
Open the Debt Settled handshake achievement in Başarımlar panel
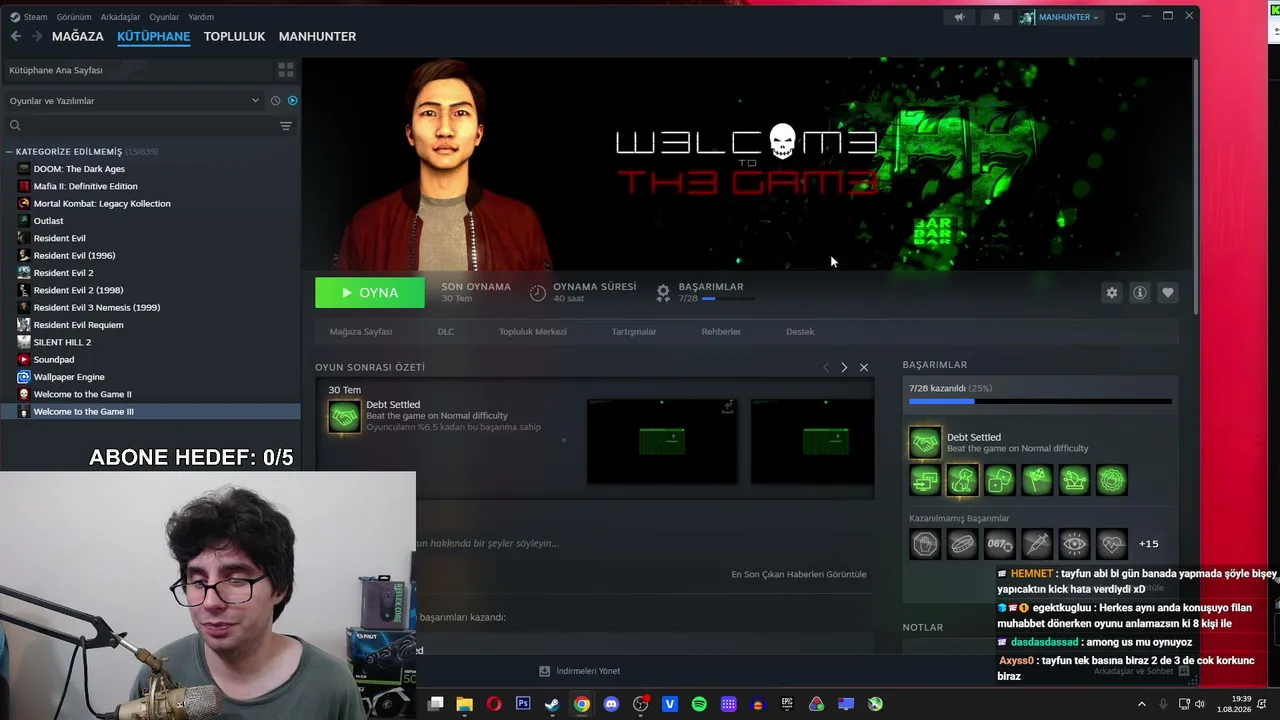coord(925,442)
